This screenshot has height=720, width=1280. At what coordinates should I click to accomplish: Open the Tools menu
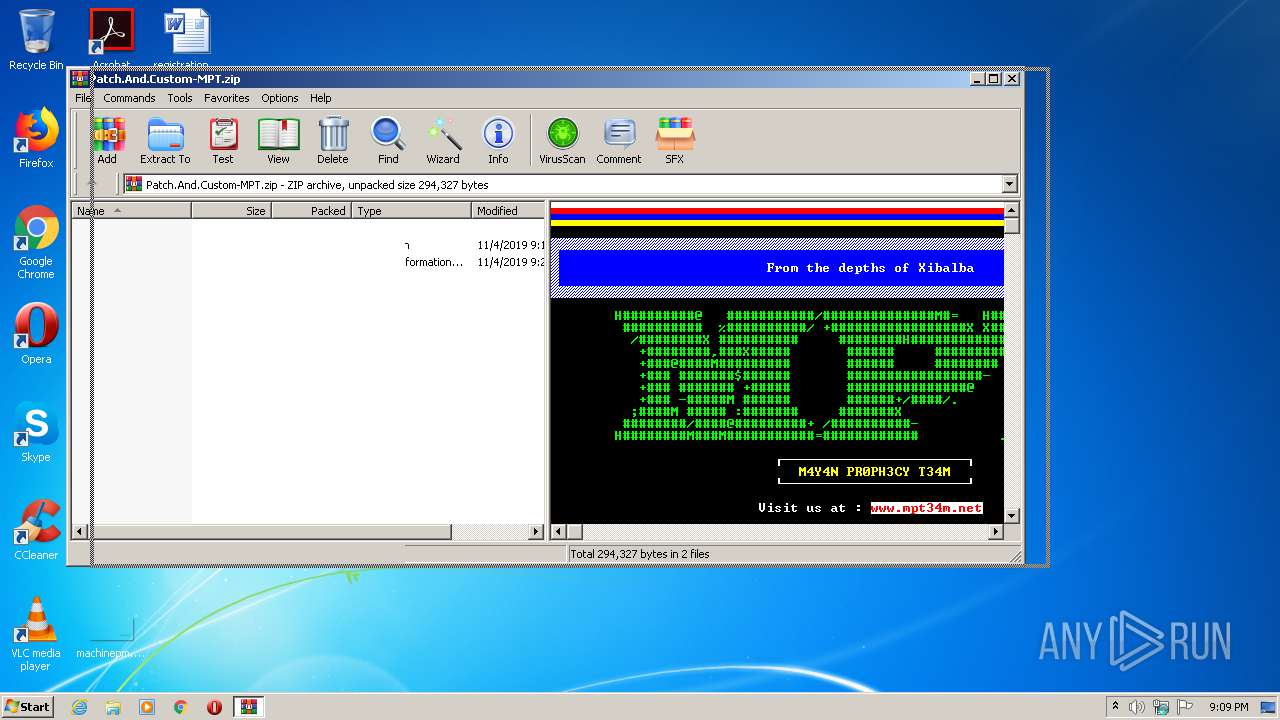pos(180,98)
